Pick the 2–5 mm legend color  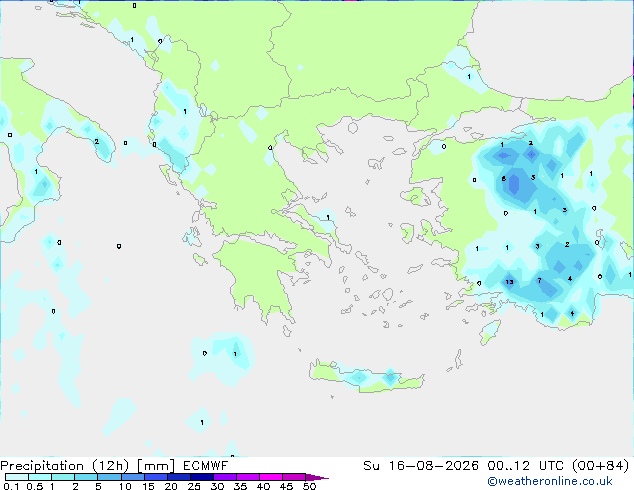86,477
